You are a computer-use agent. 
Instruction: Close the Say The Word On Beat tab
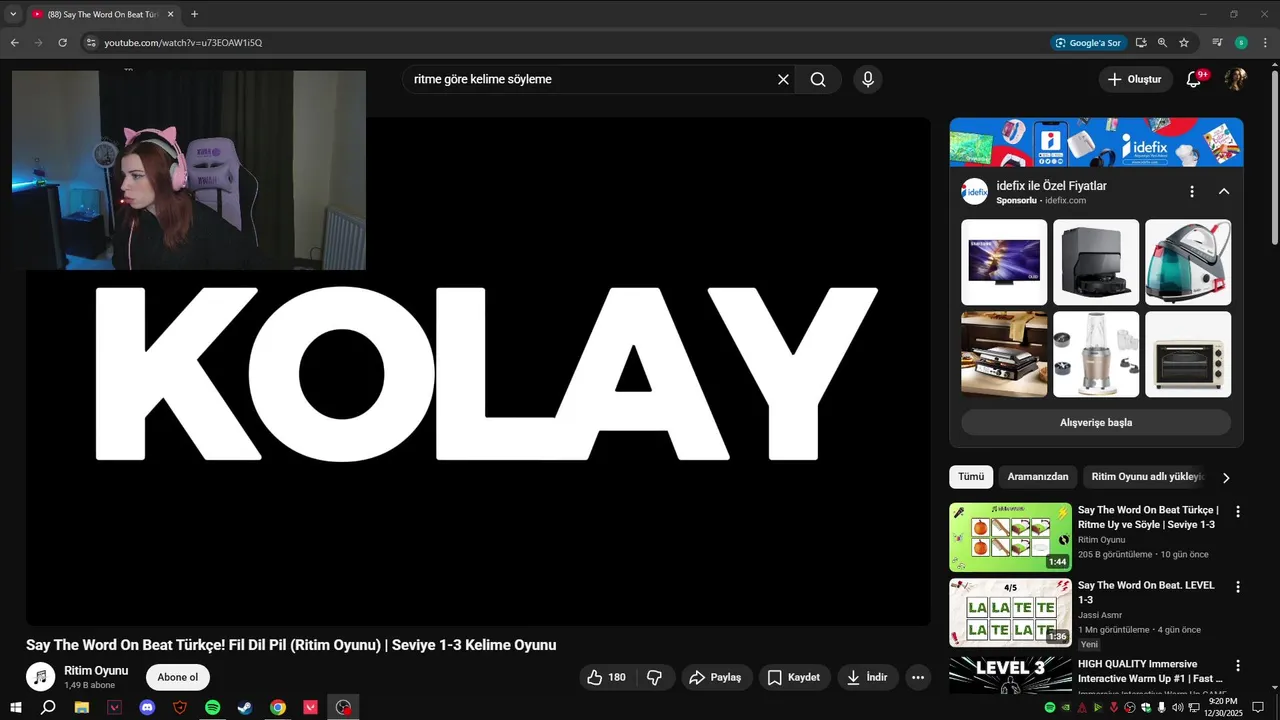click(x=170, y=14)
